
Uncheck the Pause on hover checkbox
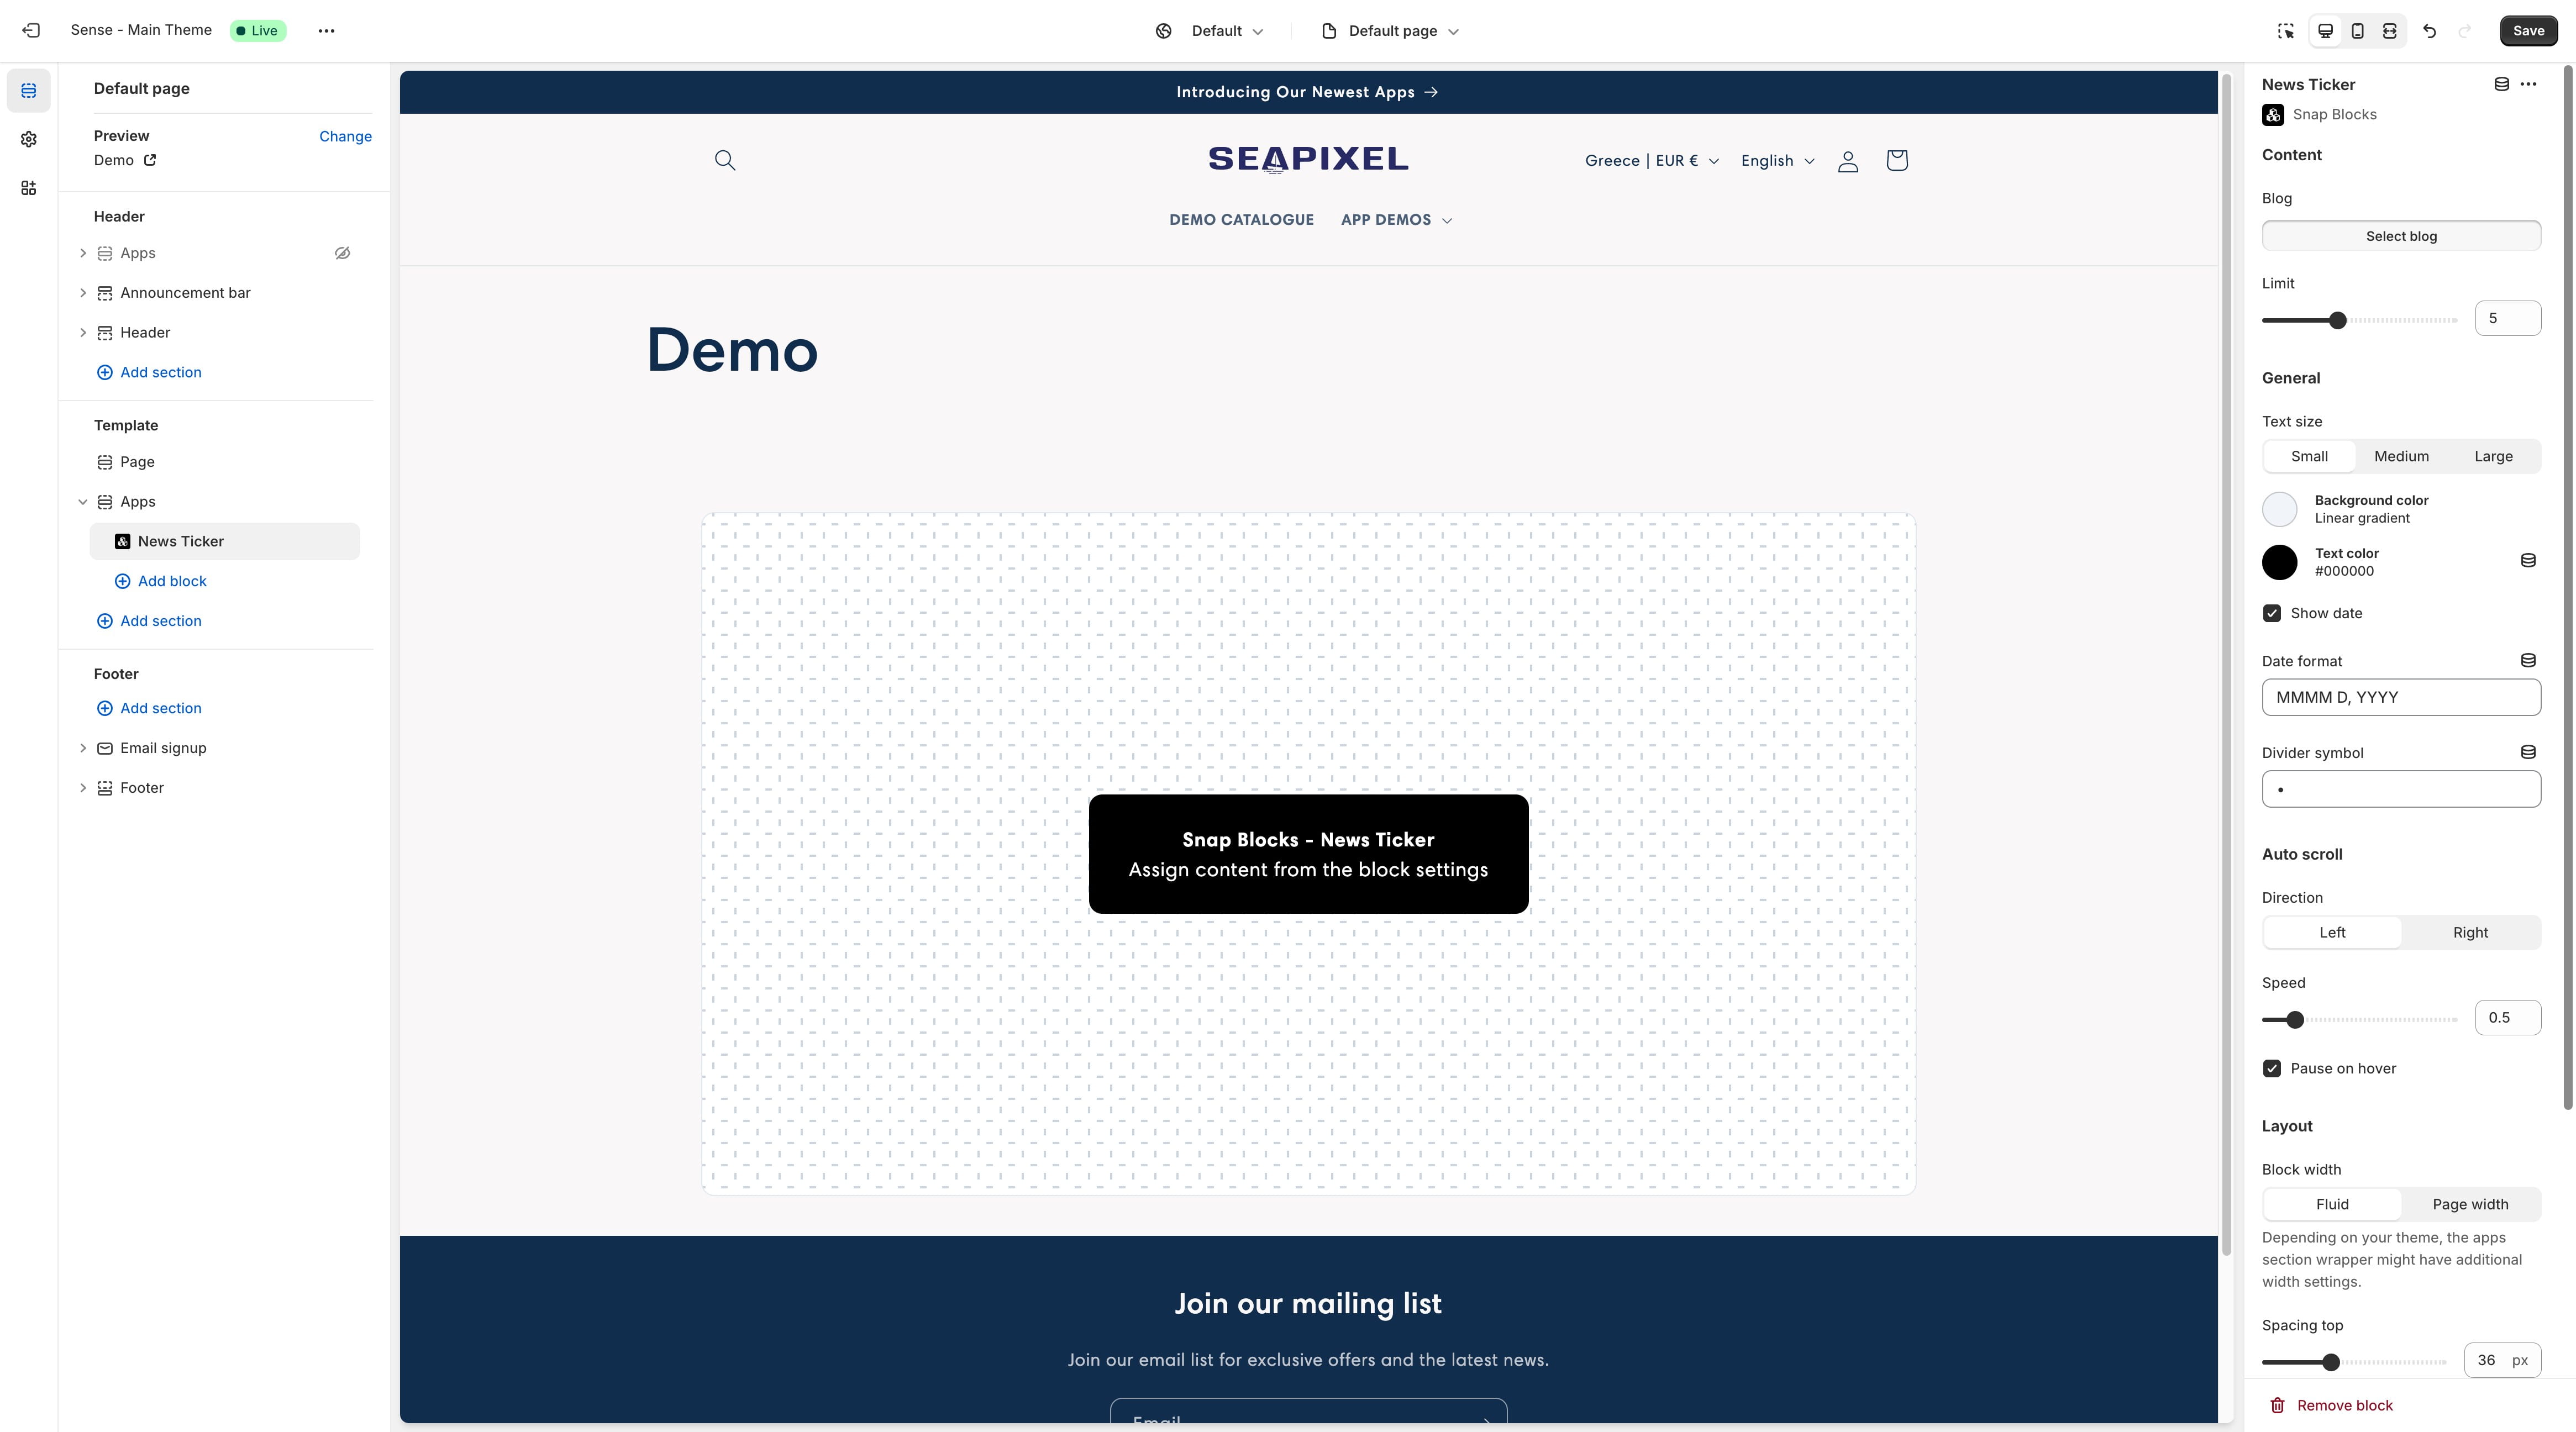click(2272, 1068)
